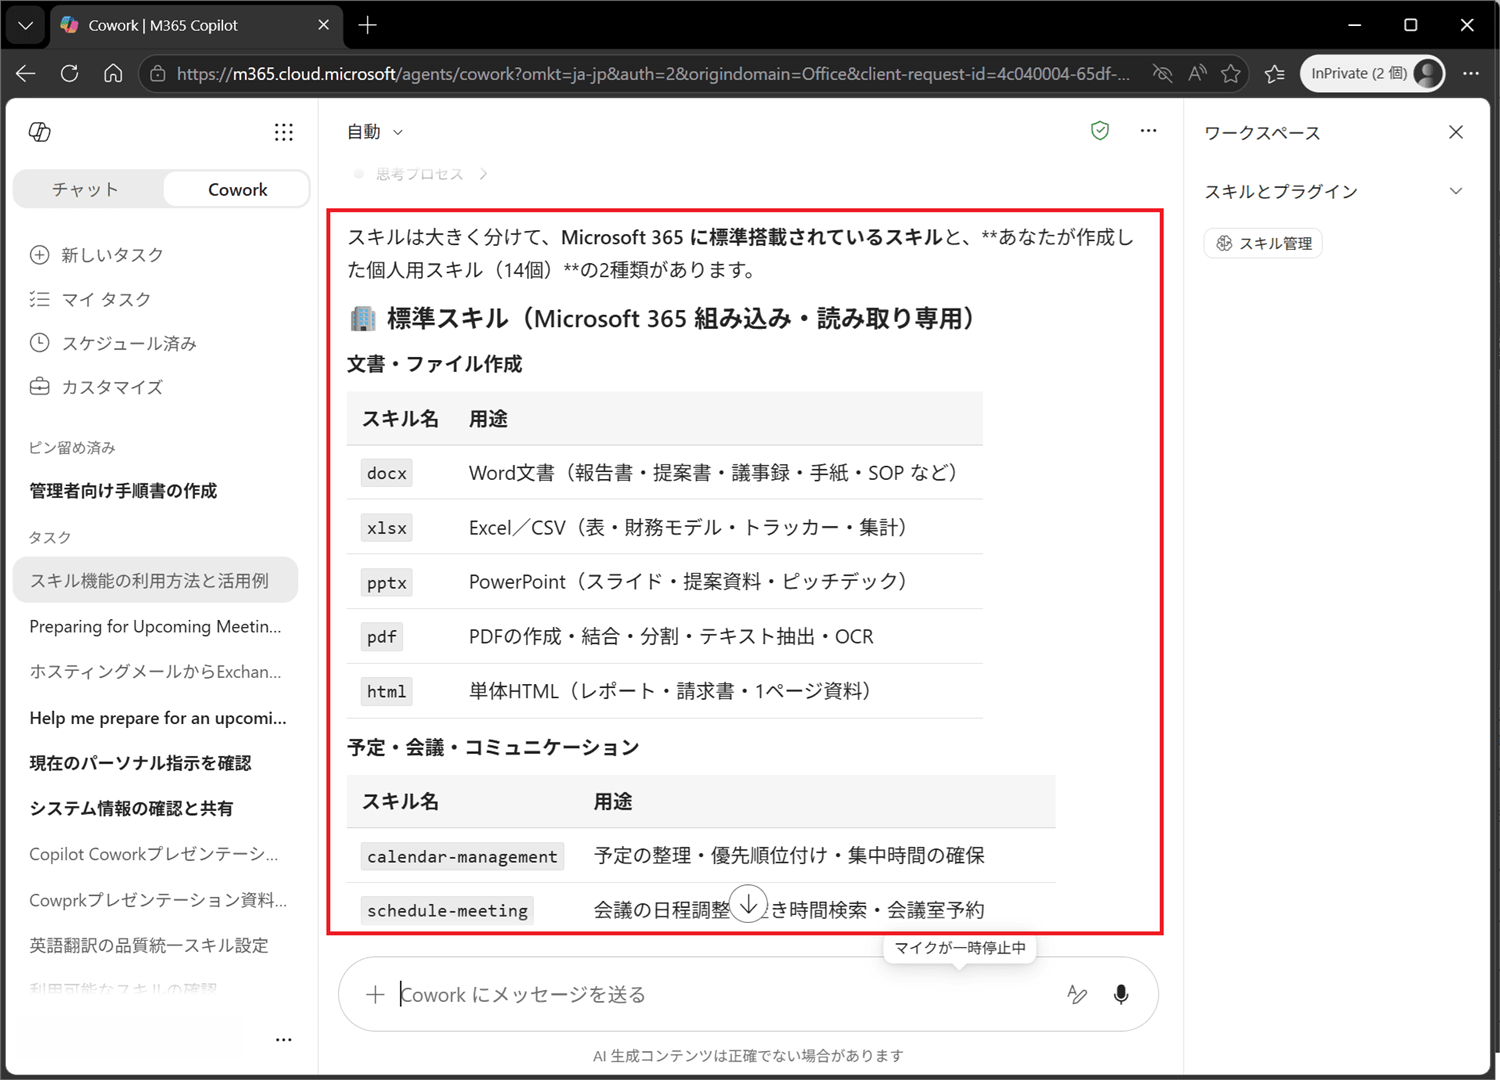This screenshot has width=1500, height=1080.
Task: Click the pdf skill tag
Action: (382, 637)
